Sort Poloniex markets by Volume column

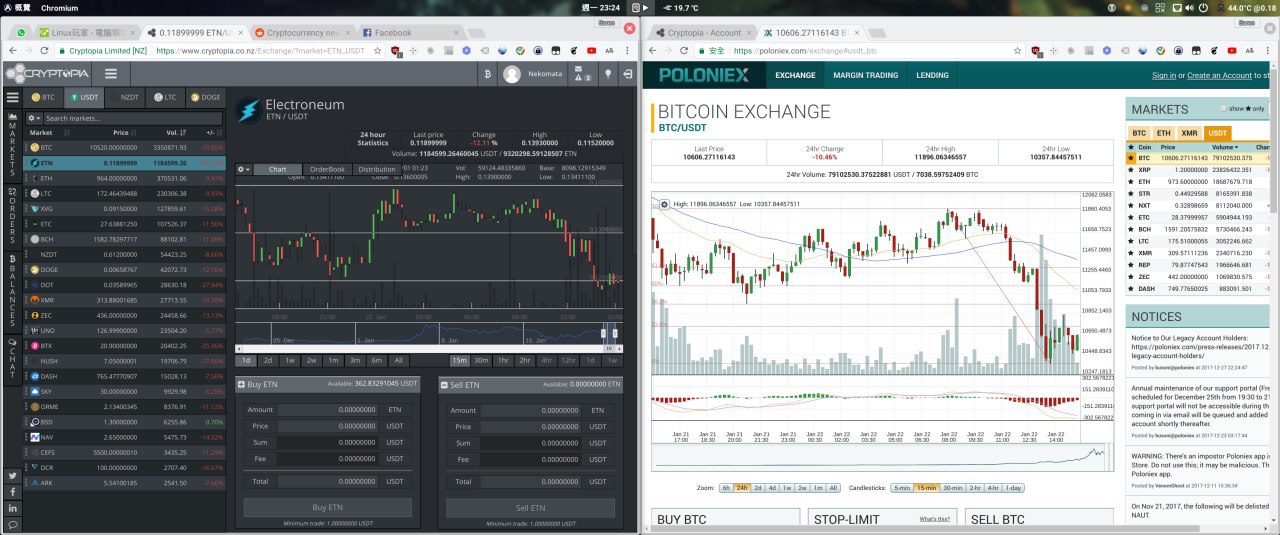[1225, 146]
